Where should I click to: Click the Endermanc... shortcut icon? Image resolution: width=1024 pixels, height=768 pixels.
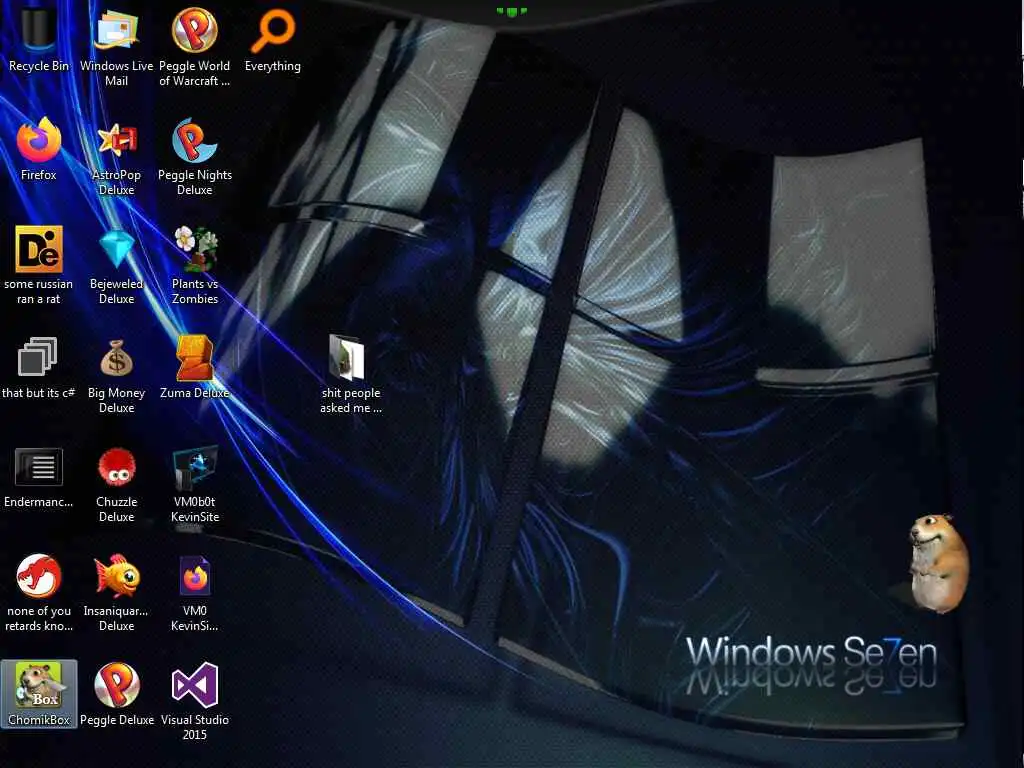coord(39,467)
